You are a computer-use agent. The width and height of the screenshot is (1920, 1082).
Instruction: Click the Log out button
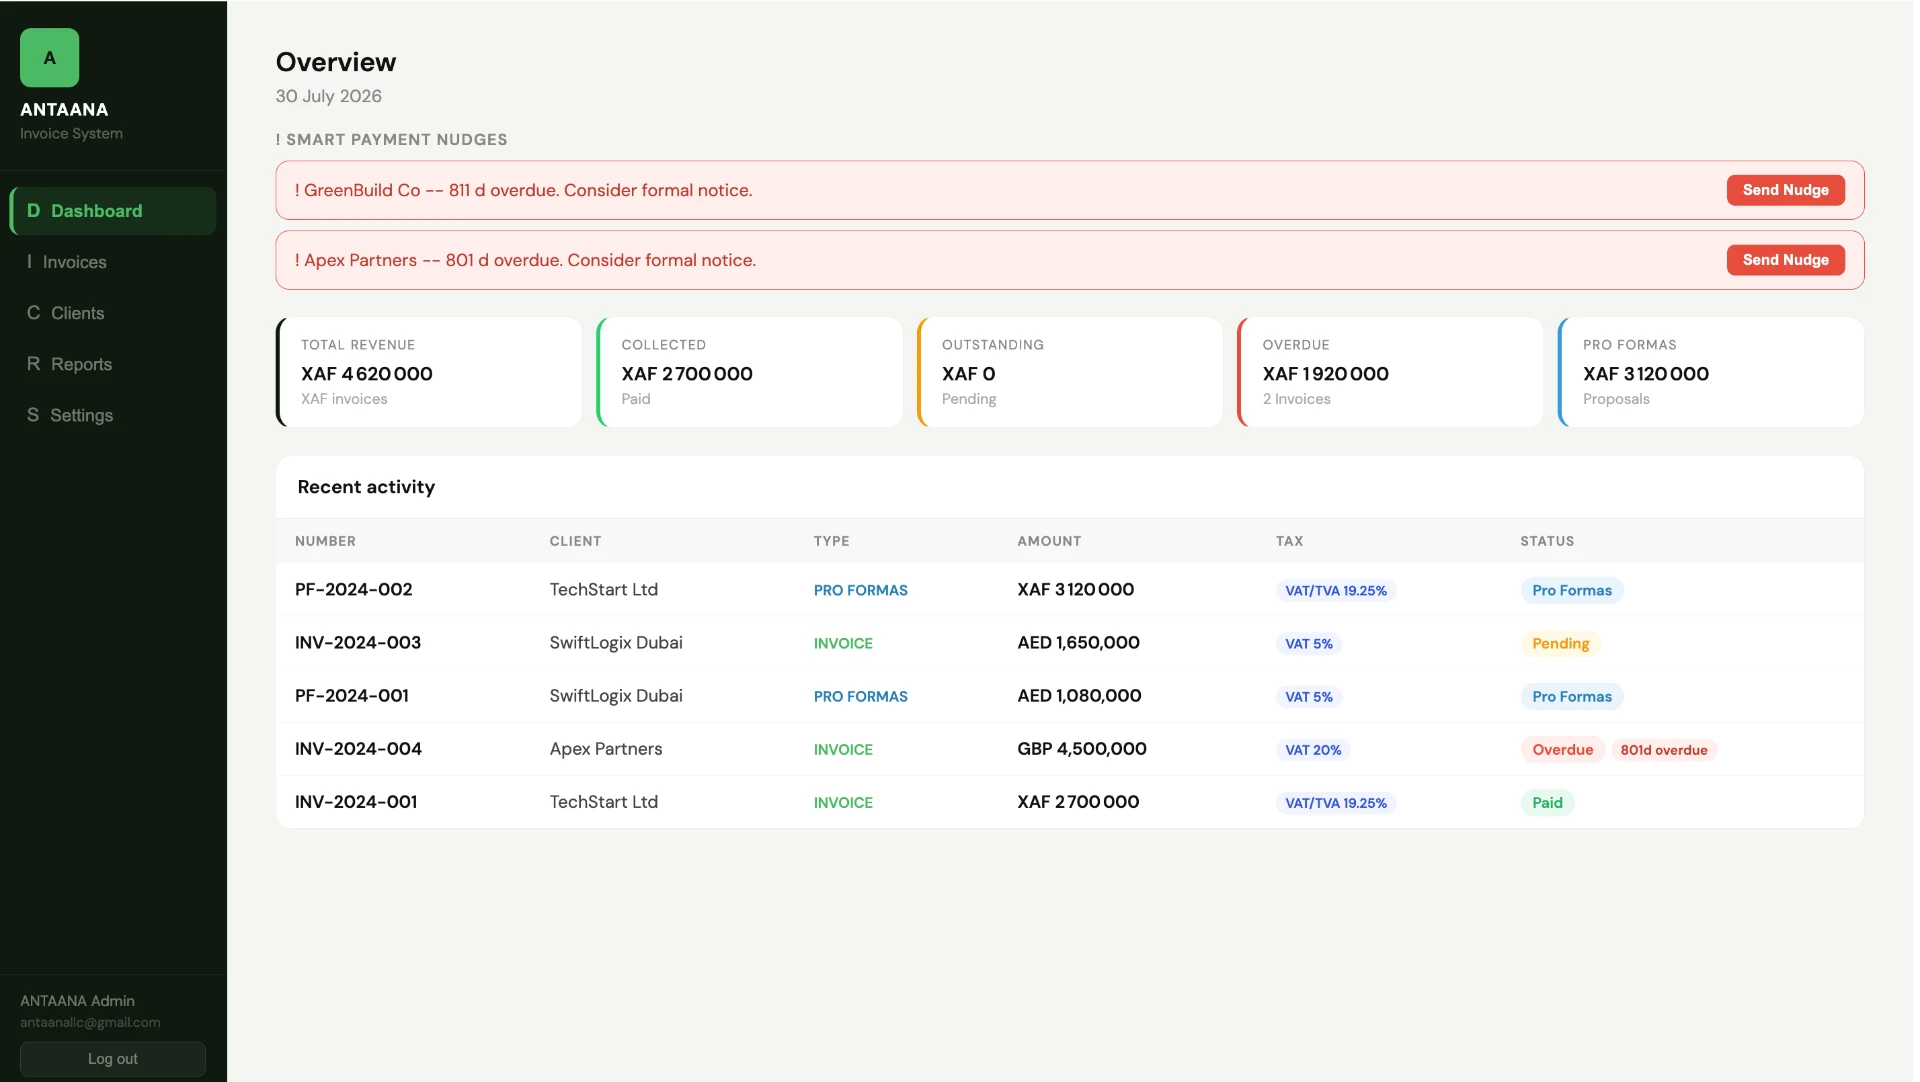click(113, 1059)
